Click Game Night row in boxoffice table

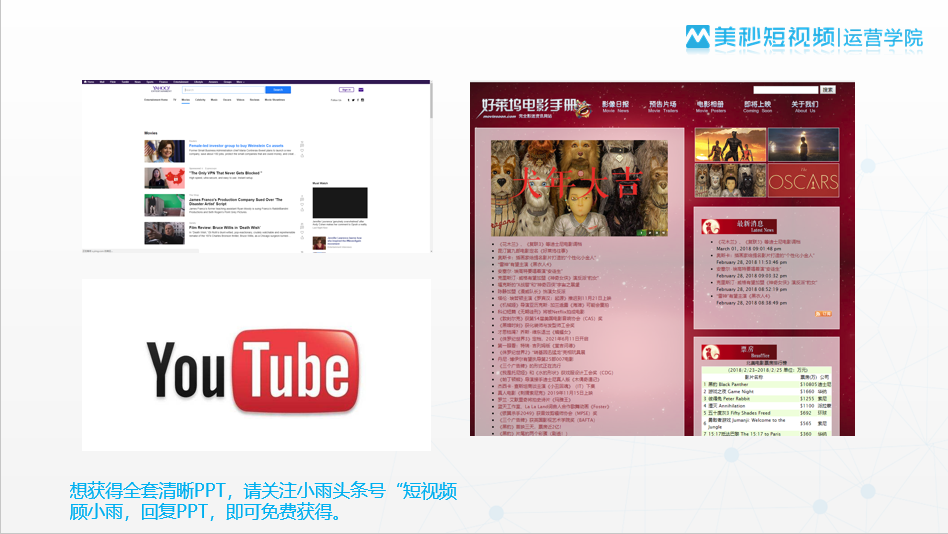point(767,391)
